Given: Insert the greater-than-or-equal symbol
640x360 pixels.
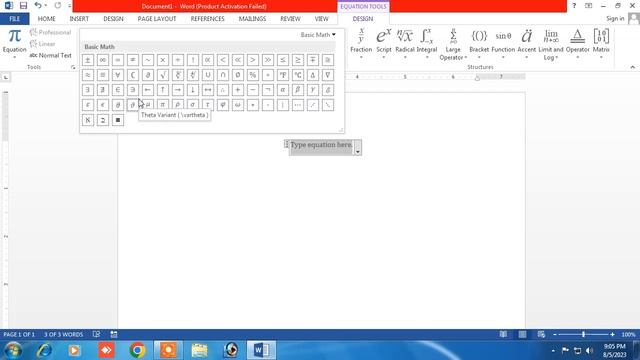Looking at the screenshot, I should [x=298, y=60].
